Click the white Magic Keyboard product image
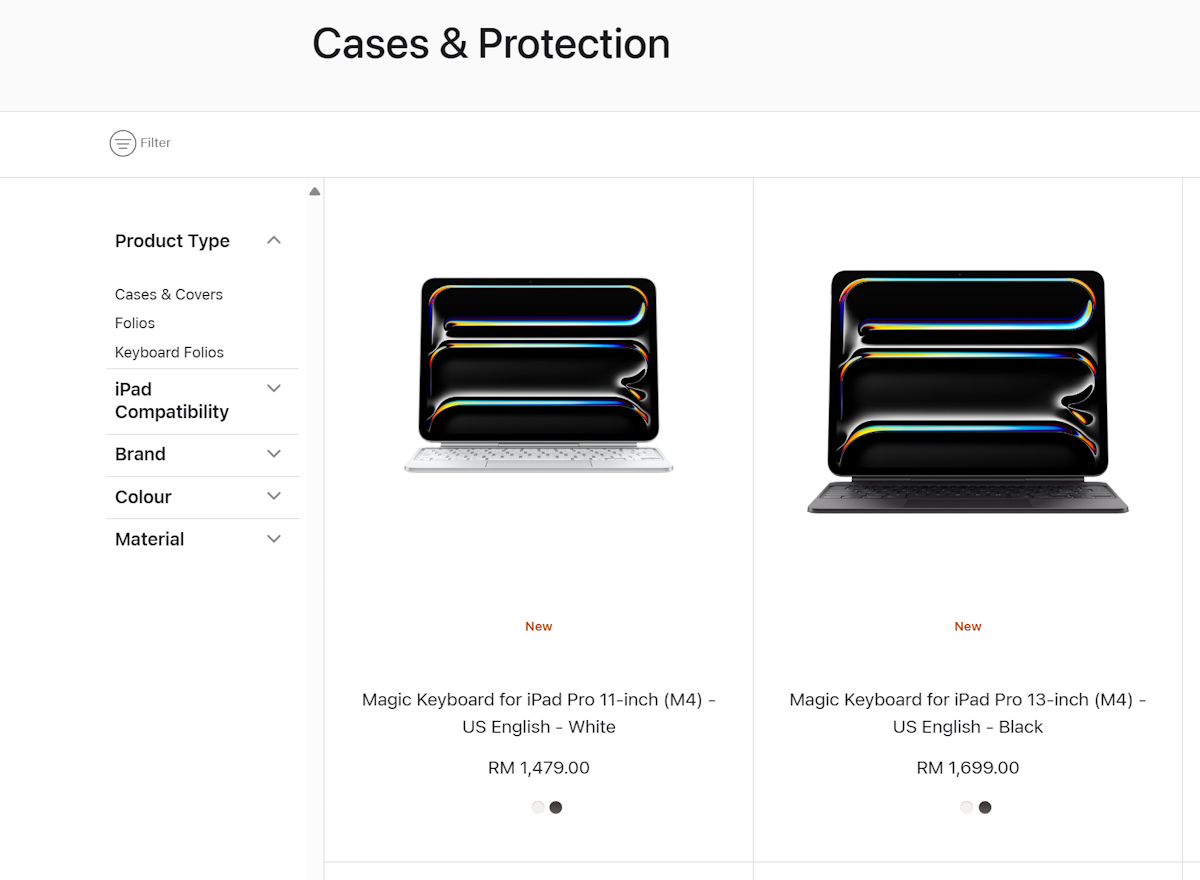Image resolution: width=1200 pixels, height=880 pixels. click(539, 375)
